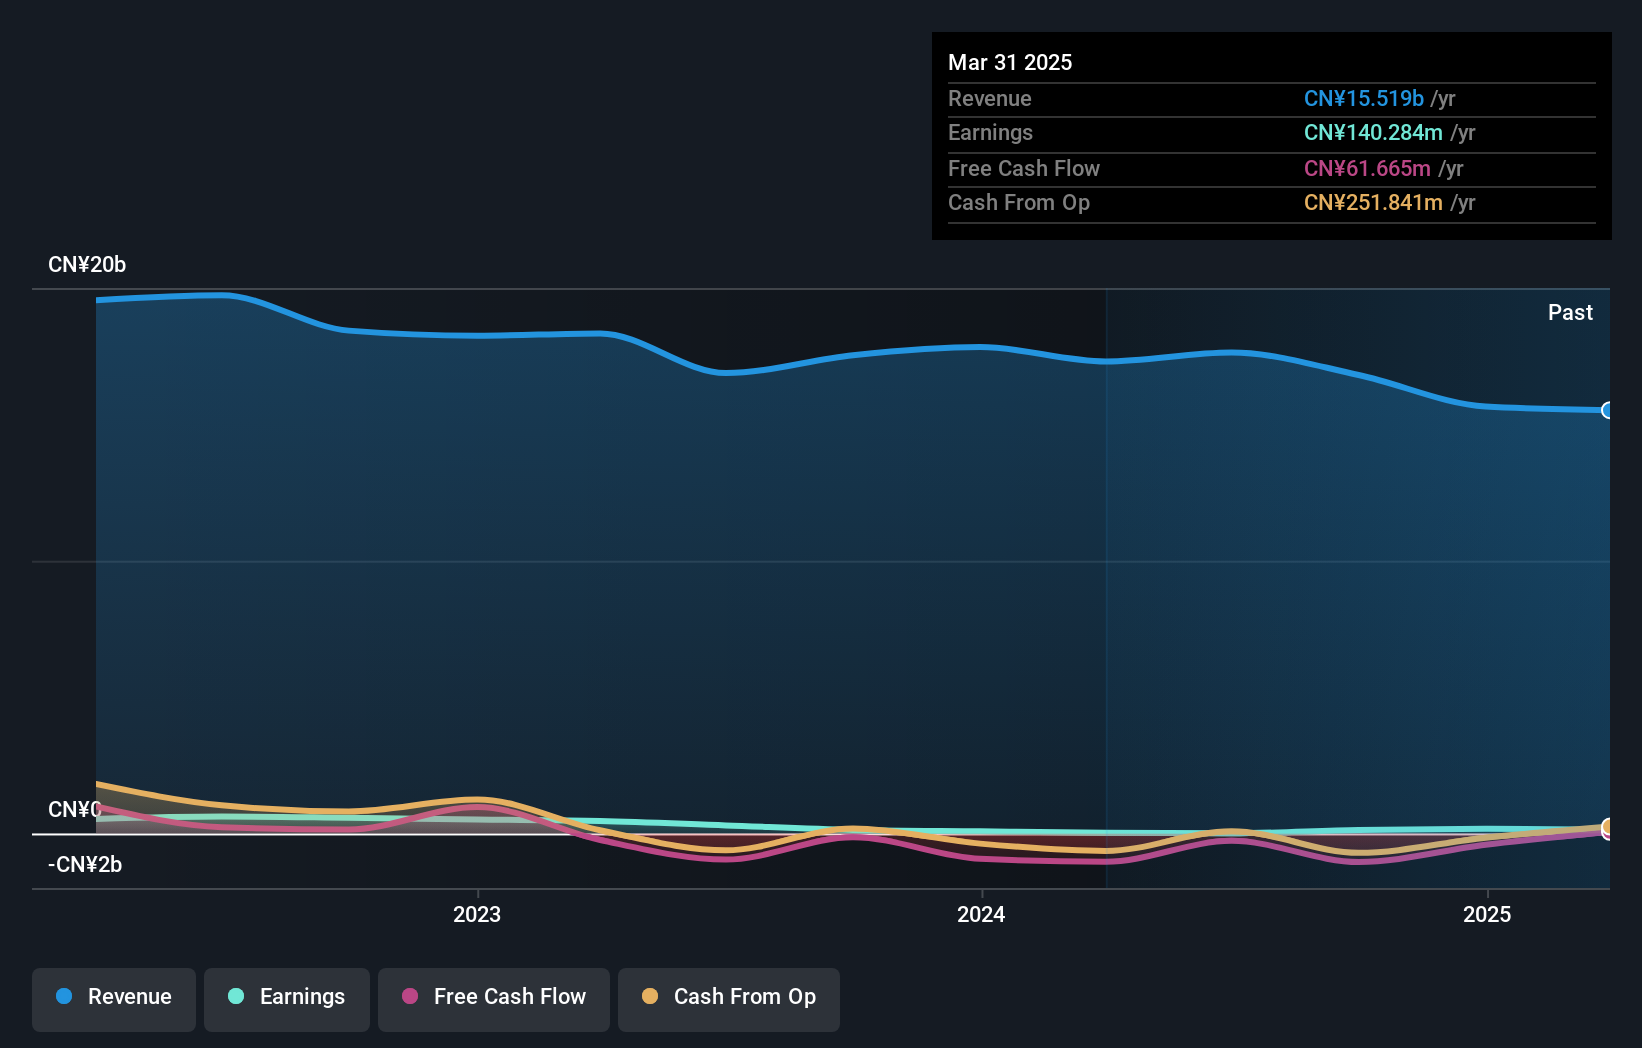Click the CN¥251.841m cash from op value
The height and width of the screenshot is (1048, 1642).
(1373, 202)
